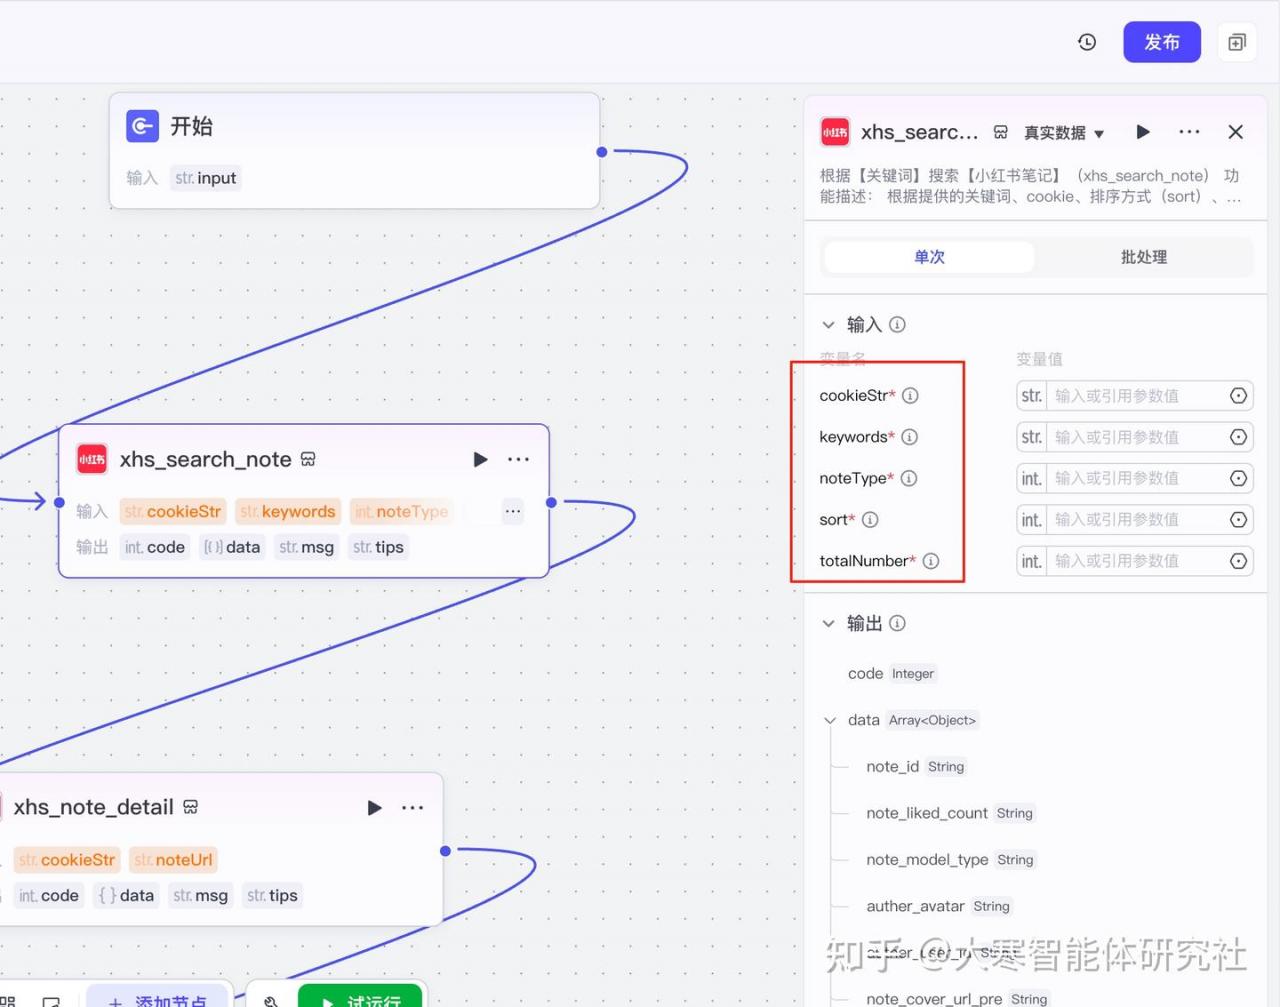This screenshot has width=1280, height=1007.
Task: Select the auther_avatar output row
Action: pyautogui.click(x=939, y=906)
